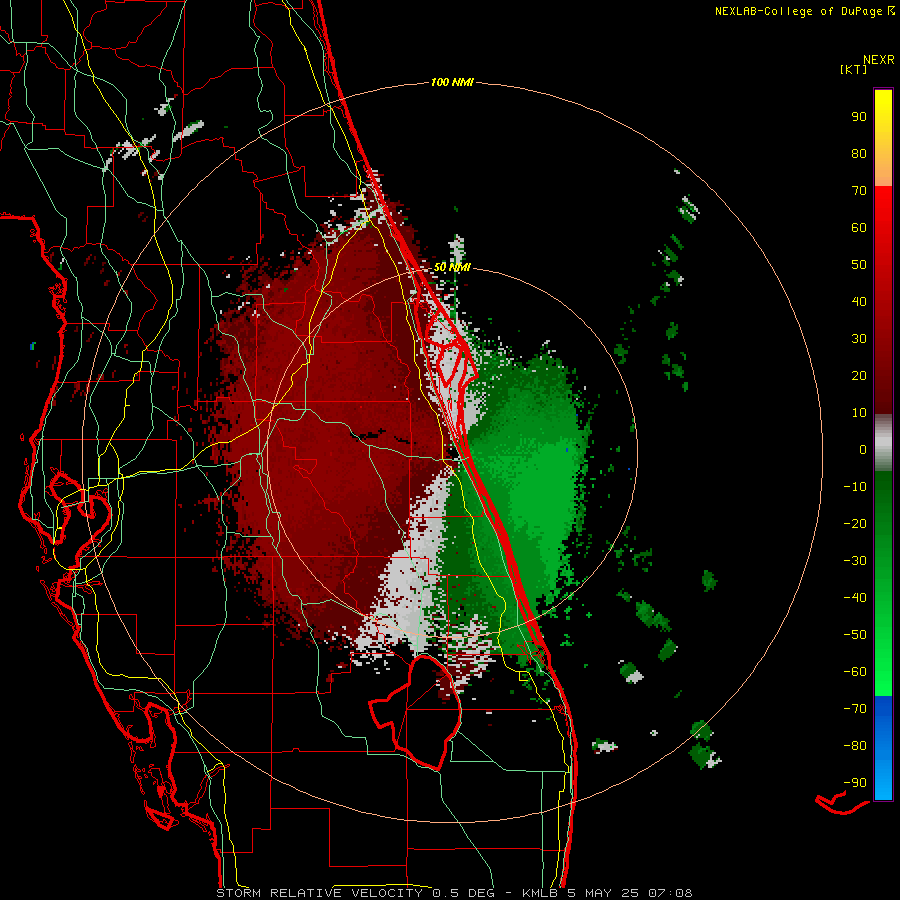Click the 40 value on velocity scale
The height and width of the screenshot is (900, 900).
coord(859,302)
